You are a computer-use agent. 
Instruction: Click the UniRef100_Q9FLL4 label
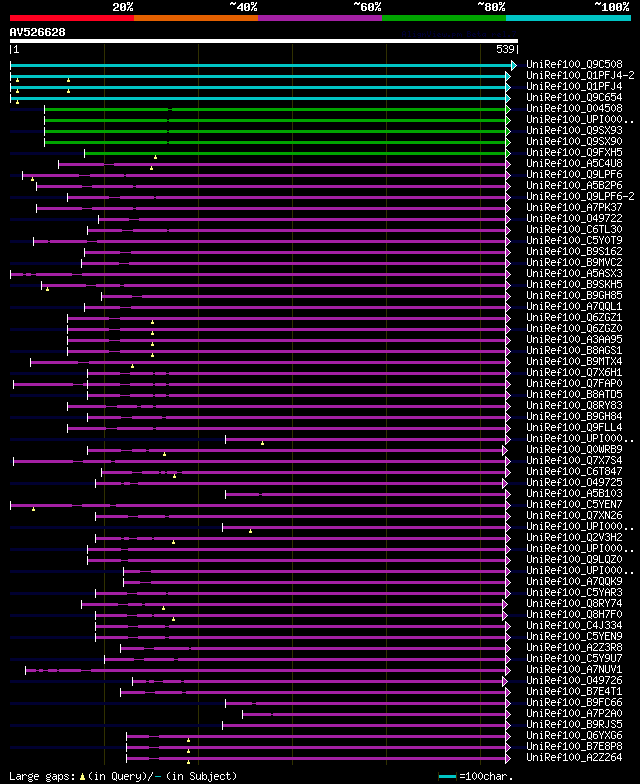pyautogui.click(x=574, y=428)
